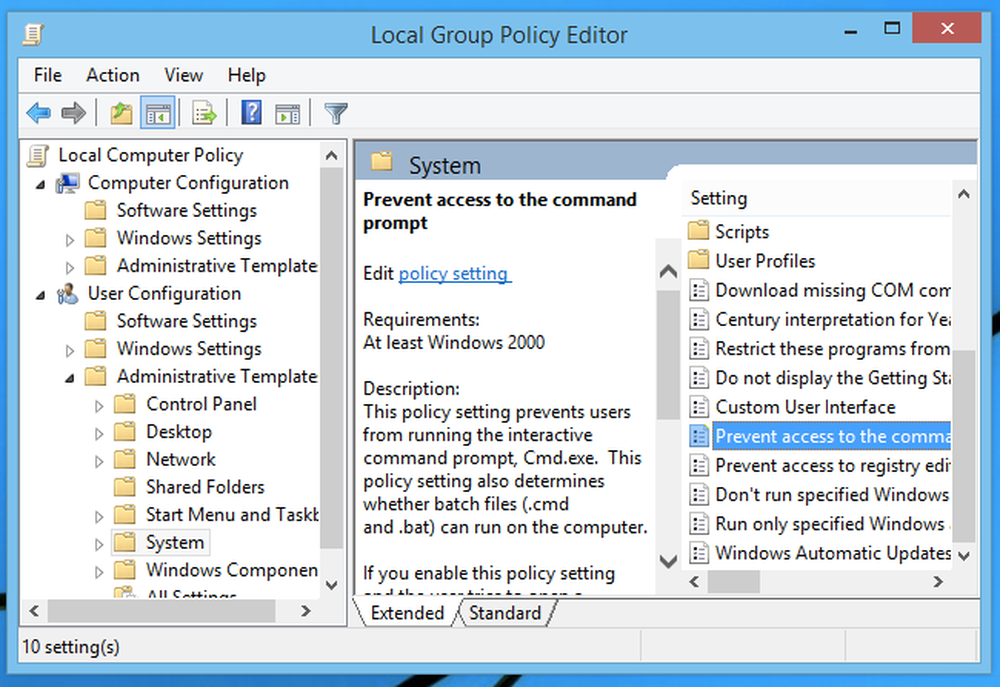Collapse the User Configuration node
The width and height of the screenshot is (1000, 687).
(x=41, y=296)
